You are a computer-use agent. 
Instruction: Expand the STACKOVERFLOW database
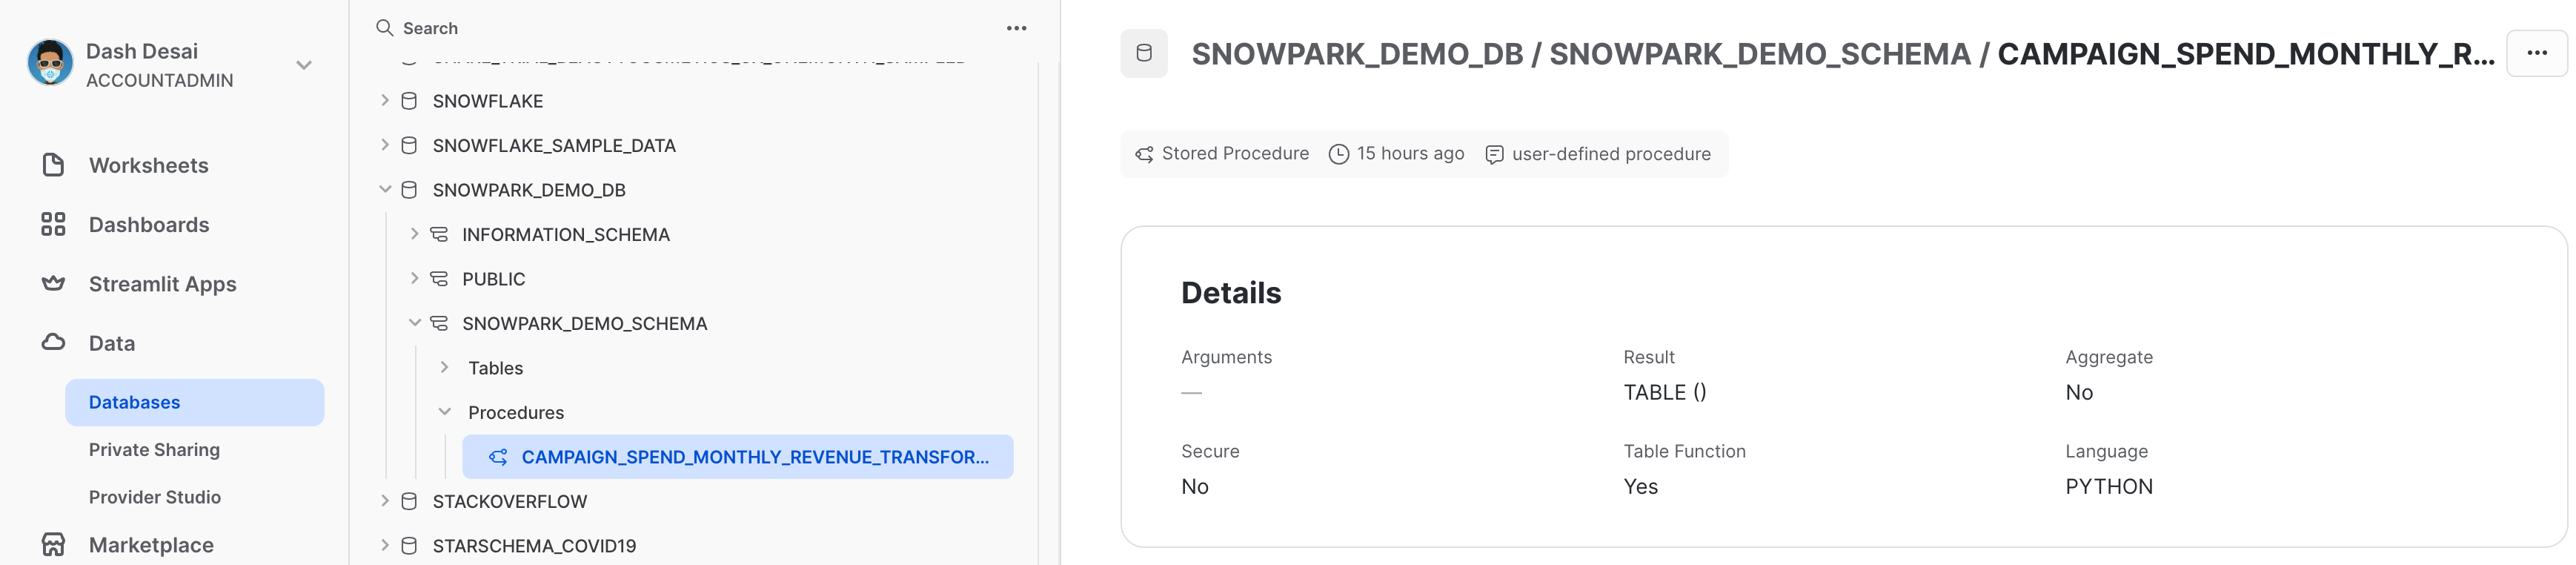click(385, 501)
